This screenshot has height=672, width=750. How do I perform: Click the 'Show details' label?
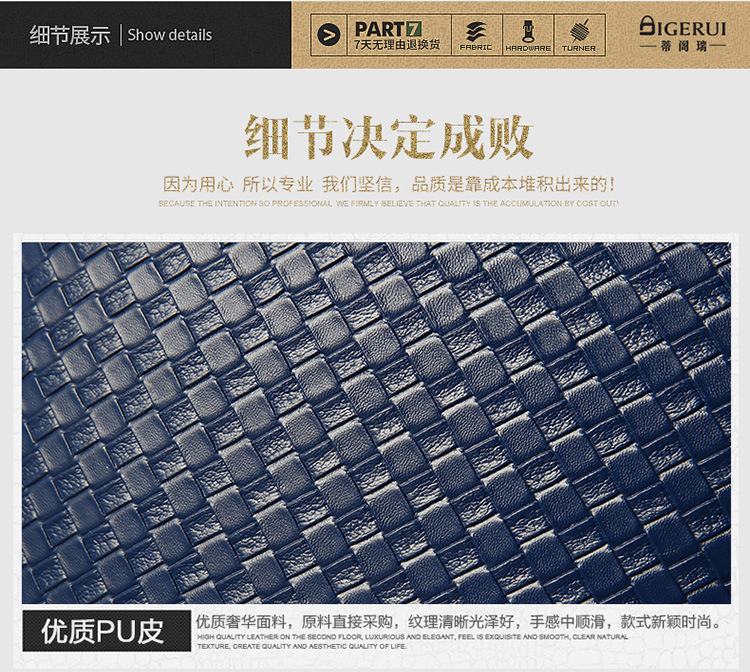click(170, 35)
